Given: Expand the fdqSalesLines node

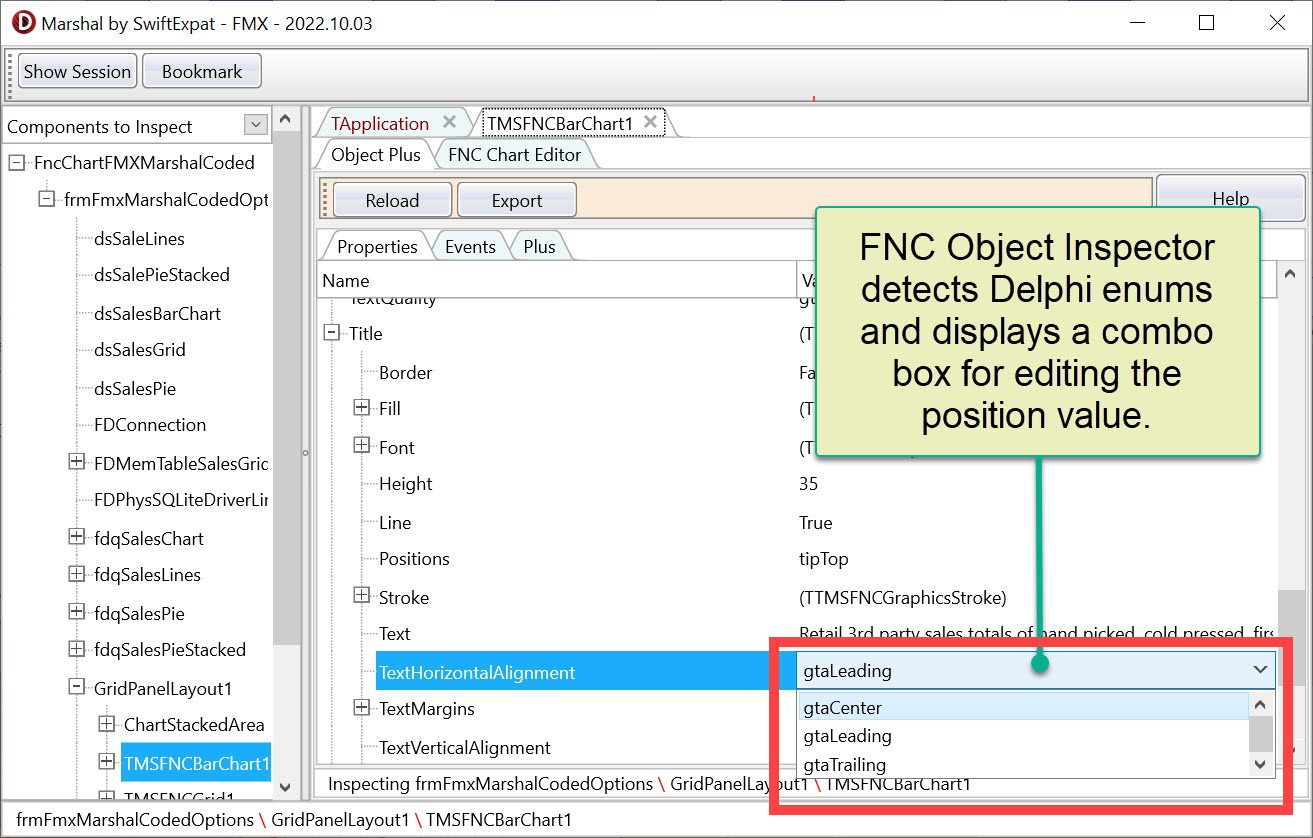Looking at the screenshot, I should click(x=76, y=574).
